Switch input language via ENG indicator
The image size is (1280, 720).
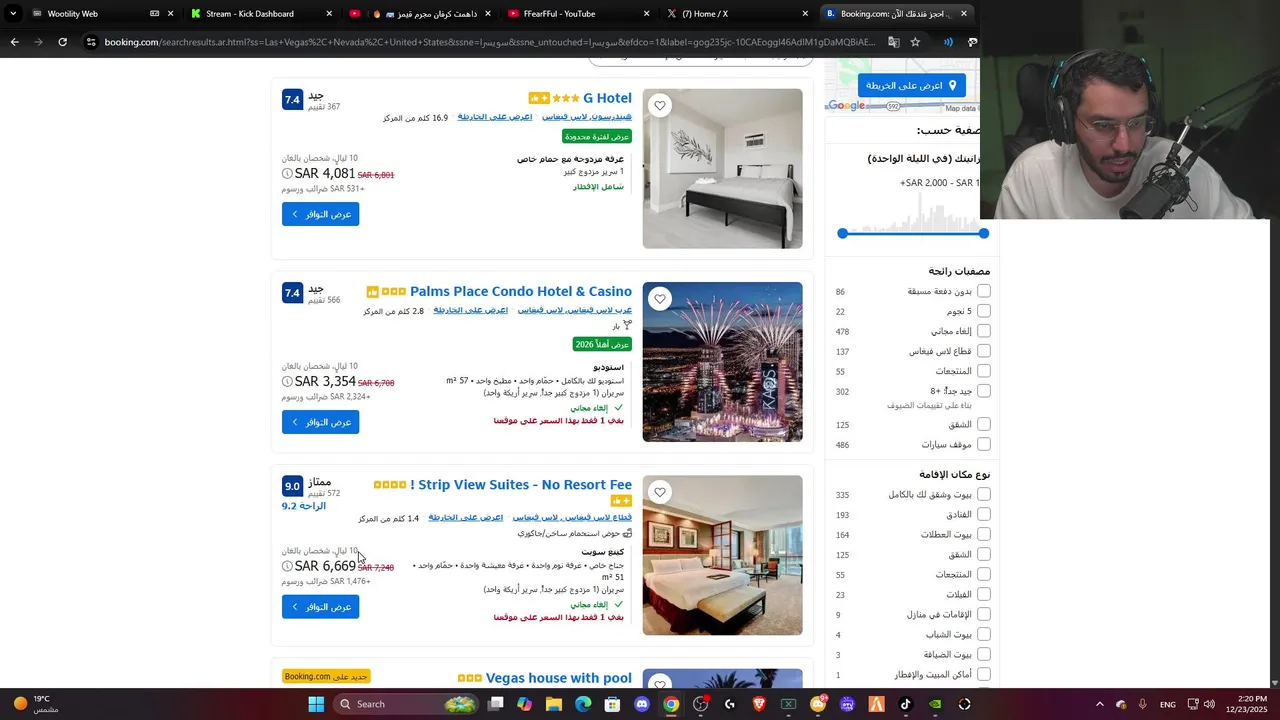click(1168, 704)
